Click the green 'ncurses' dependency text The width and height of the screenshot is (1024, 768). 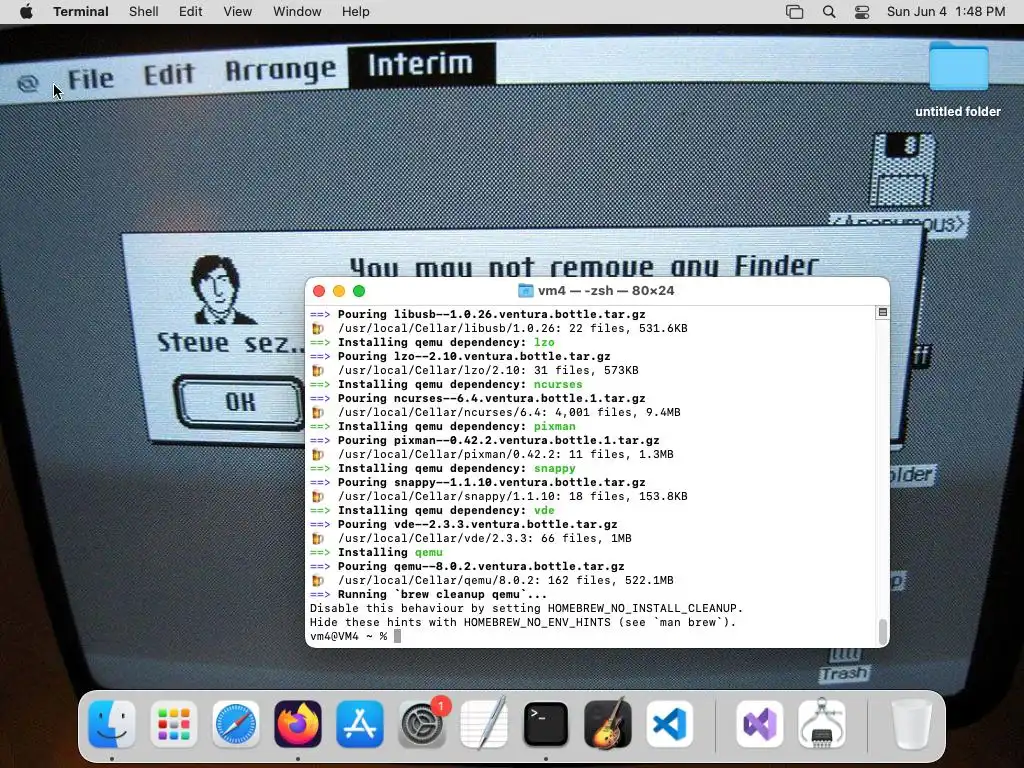pyautogui.click(x=558, y=385)
